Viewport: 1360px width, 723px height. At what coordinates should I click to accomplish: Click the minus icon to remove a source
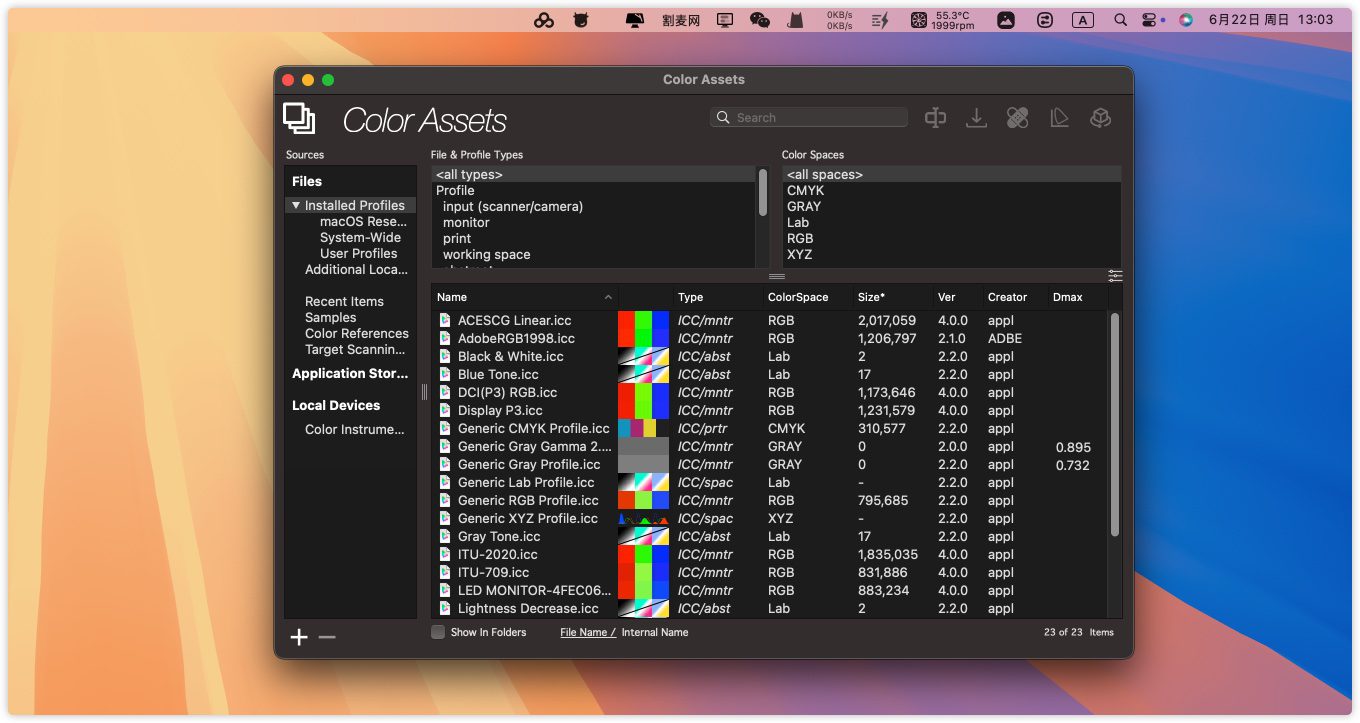[x=327, y=638]
